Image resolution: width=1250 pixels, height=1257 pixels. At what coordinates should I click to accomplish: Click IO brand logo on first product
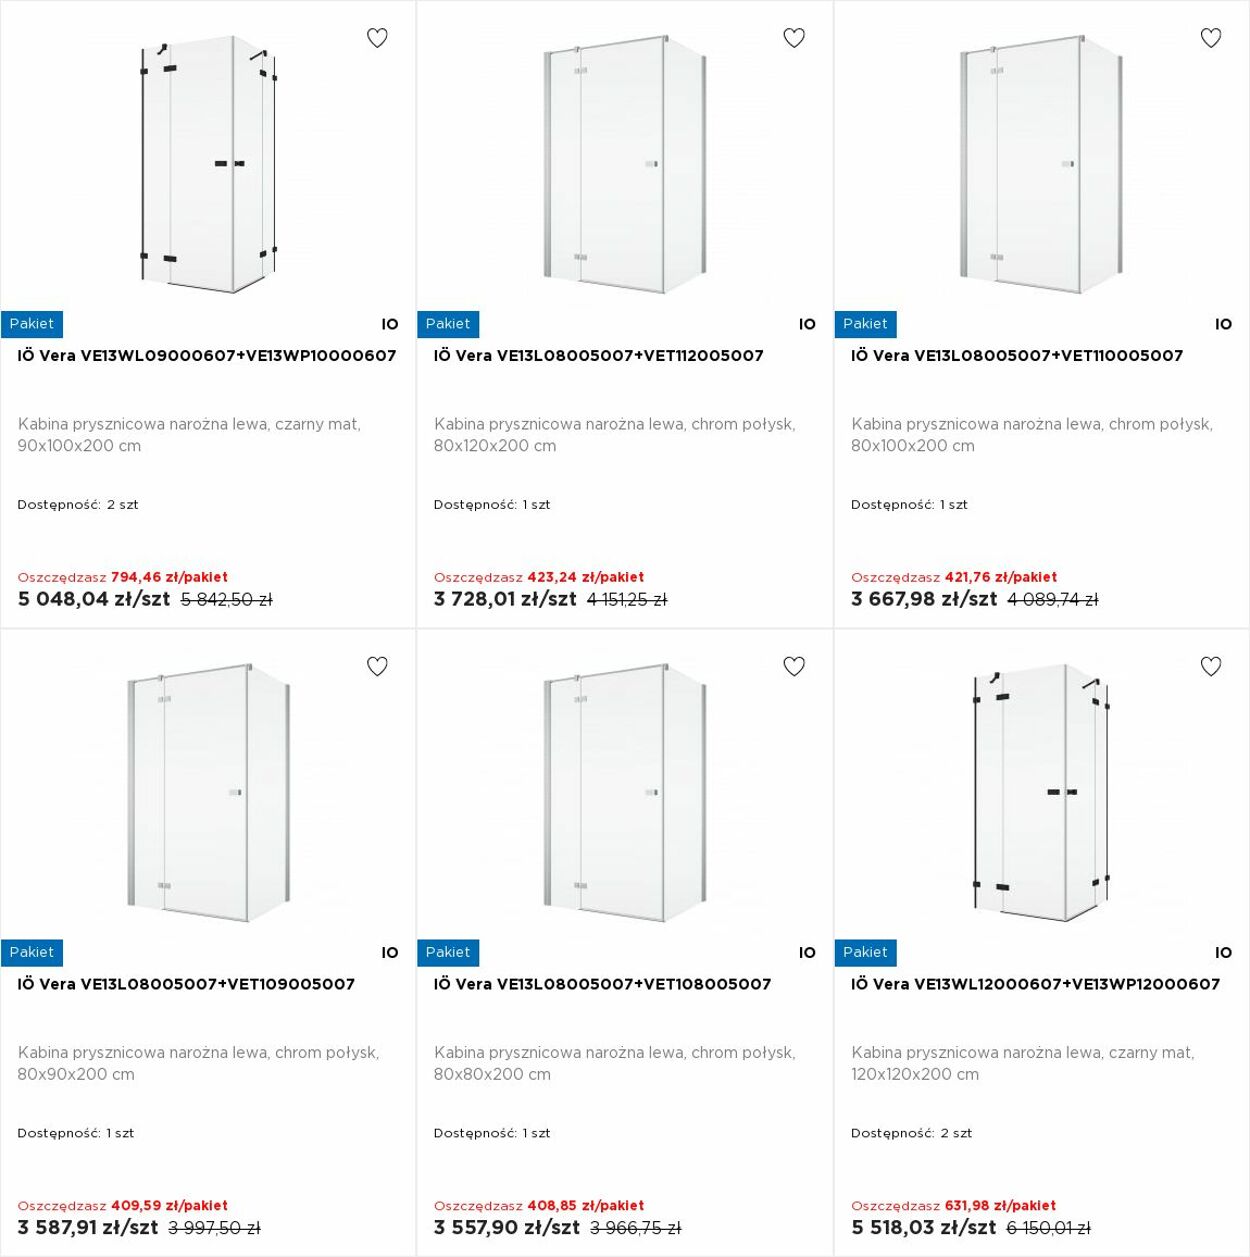point(390,324)
